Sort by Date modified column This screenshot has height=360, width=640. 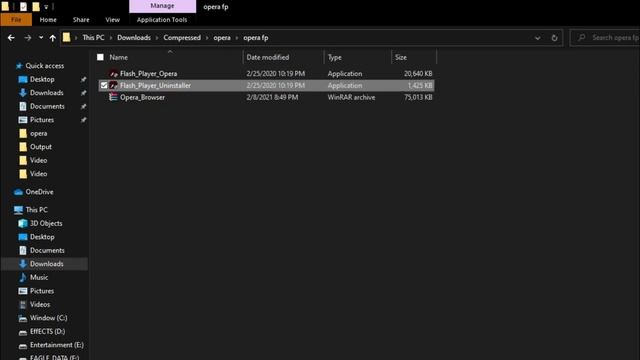click(x=268, y=58)
